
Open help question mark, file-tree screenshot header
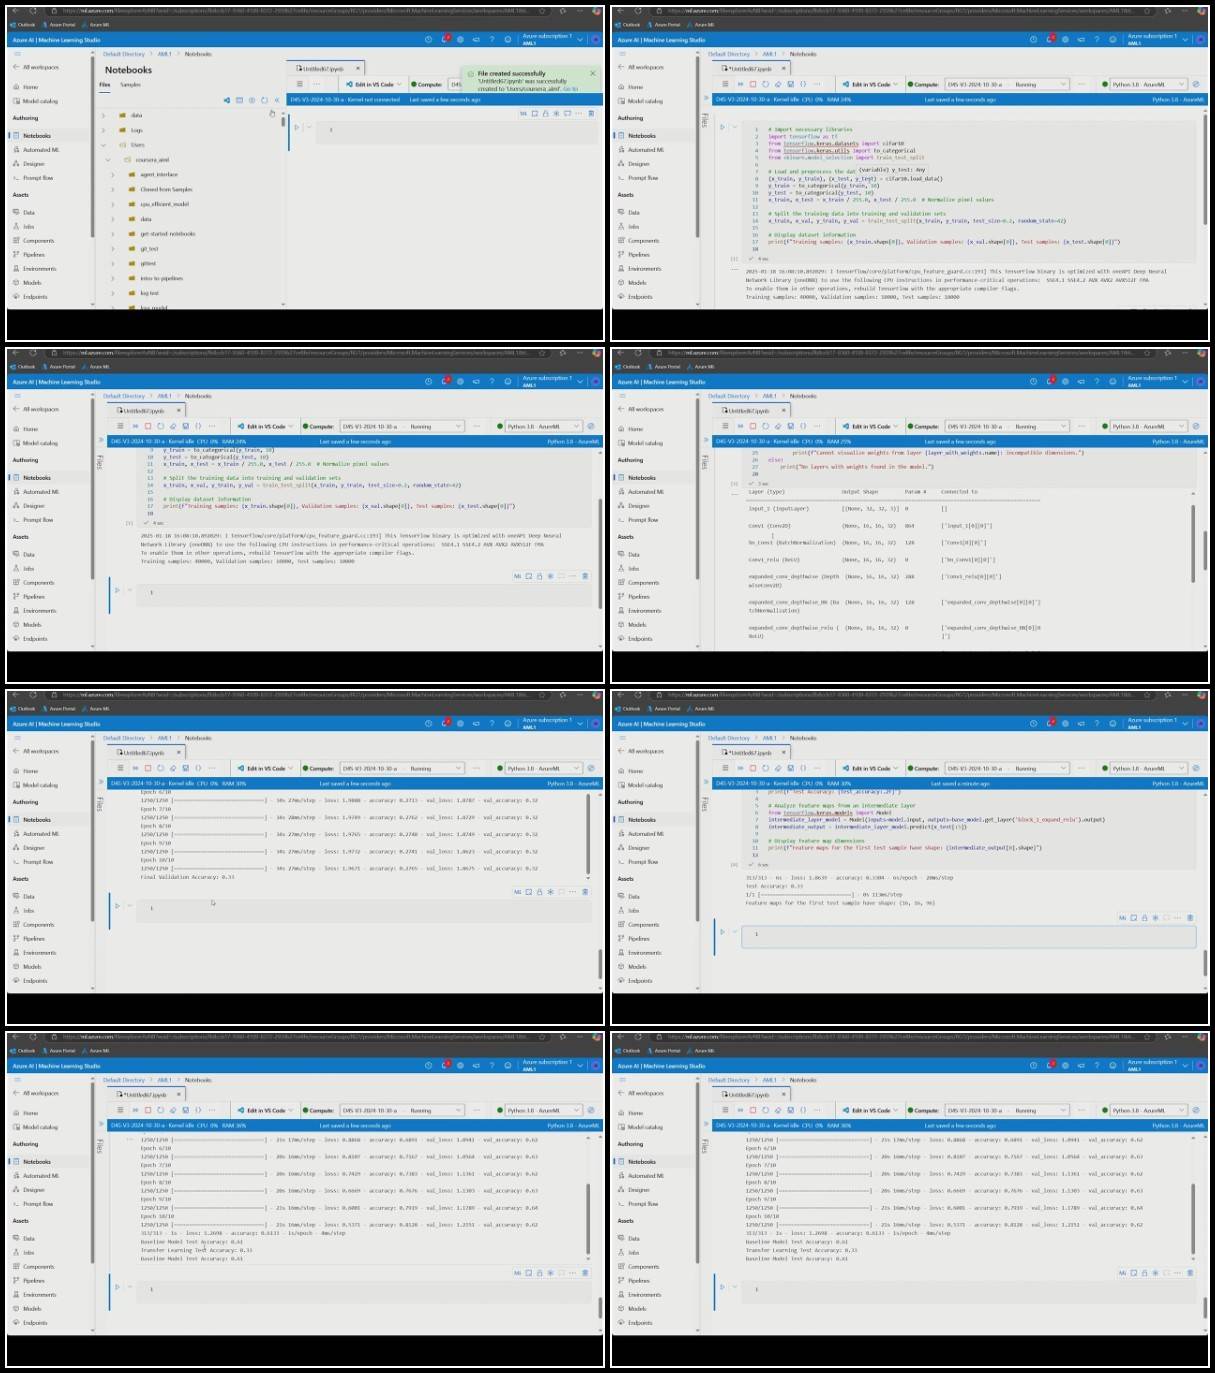[492, 39]
